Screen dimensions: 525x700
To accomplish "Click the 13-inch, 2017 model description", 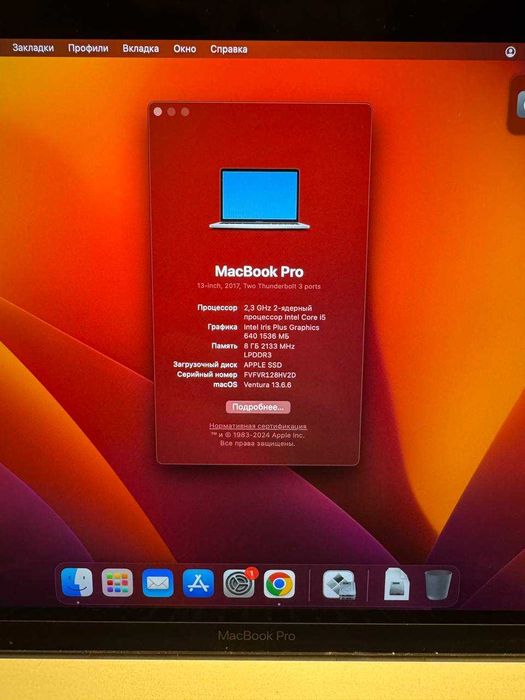I will [x=259, y=286].
